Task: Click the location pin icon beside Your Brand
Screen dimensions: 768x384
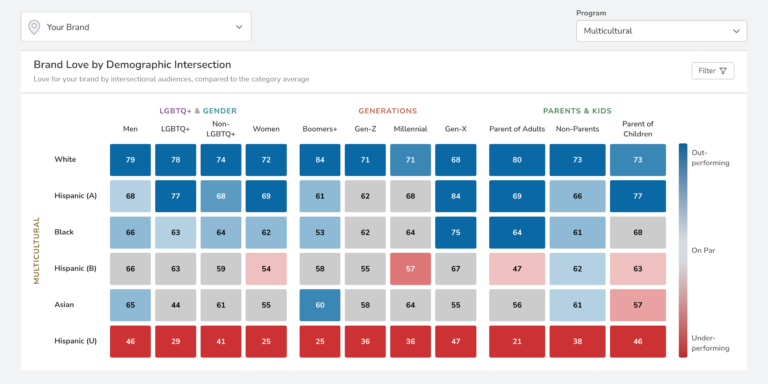Action: click(x=34, y=27)
